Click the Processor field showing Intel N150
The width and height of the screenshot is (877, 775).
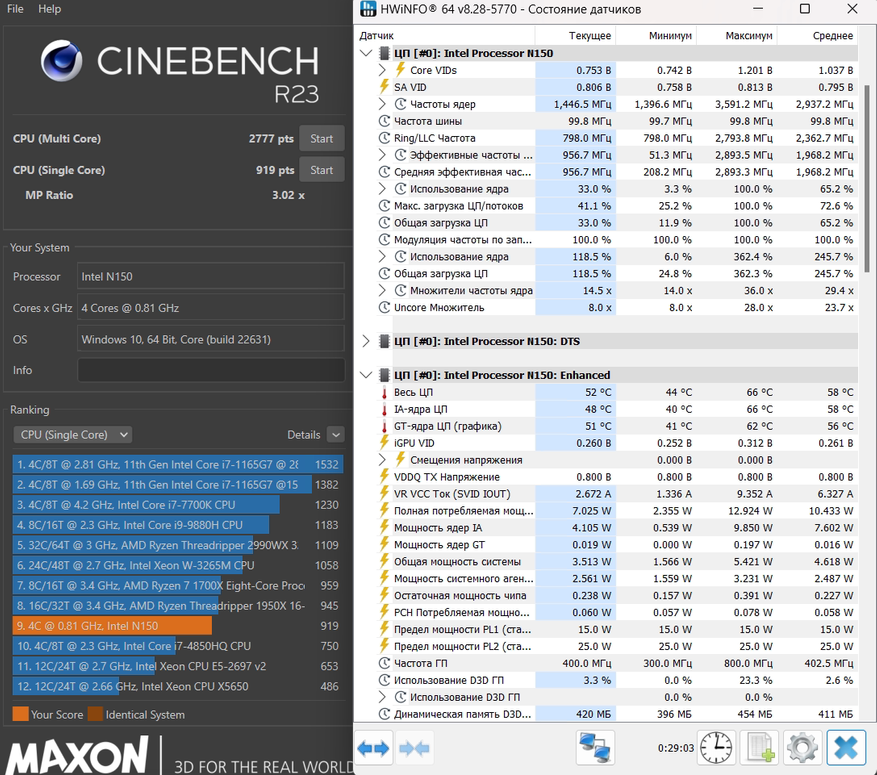coord(211,276)
